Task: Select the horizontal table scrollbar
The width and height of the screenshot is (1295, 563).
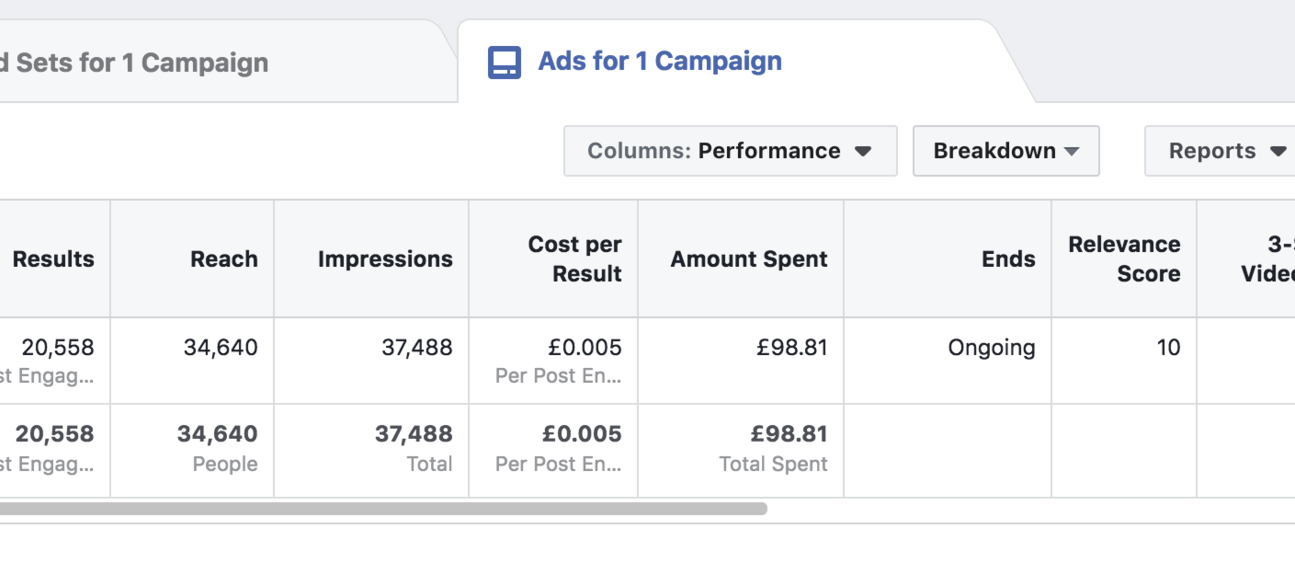Action: (x=383, y=509)
